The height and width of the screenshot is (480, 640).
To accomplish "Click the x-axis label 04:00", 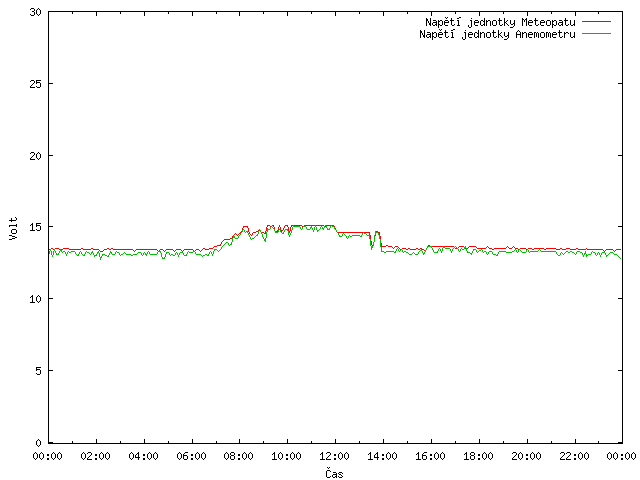I will point(144,456).
